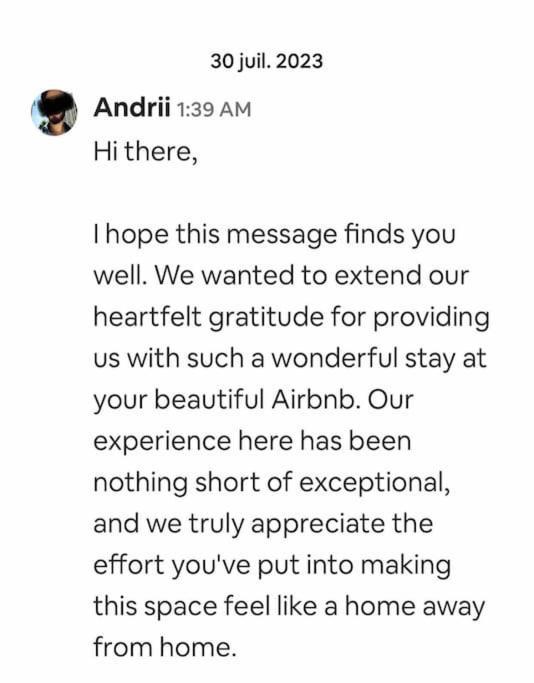This screenshot has width=534, height=683.
Task: Click the line 'effort you've put into making'
Action: [272, 566]
